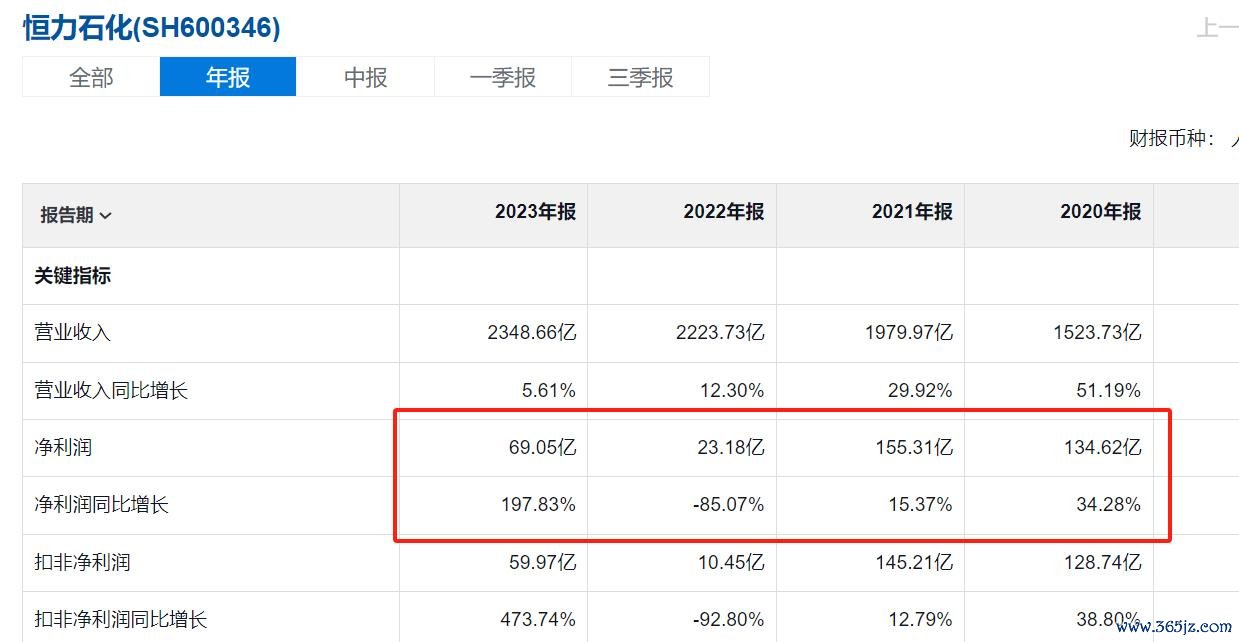Screen dimensions: 1239x642
Task: Click the 155.31亿 net profit value
Action: pos(914,447)
